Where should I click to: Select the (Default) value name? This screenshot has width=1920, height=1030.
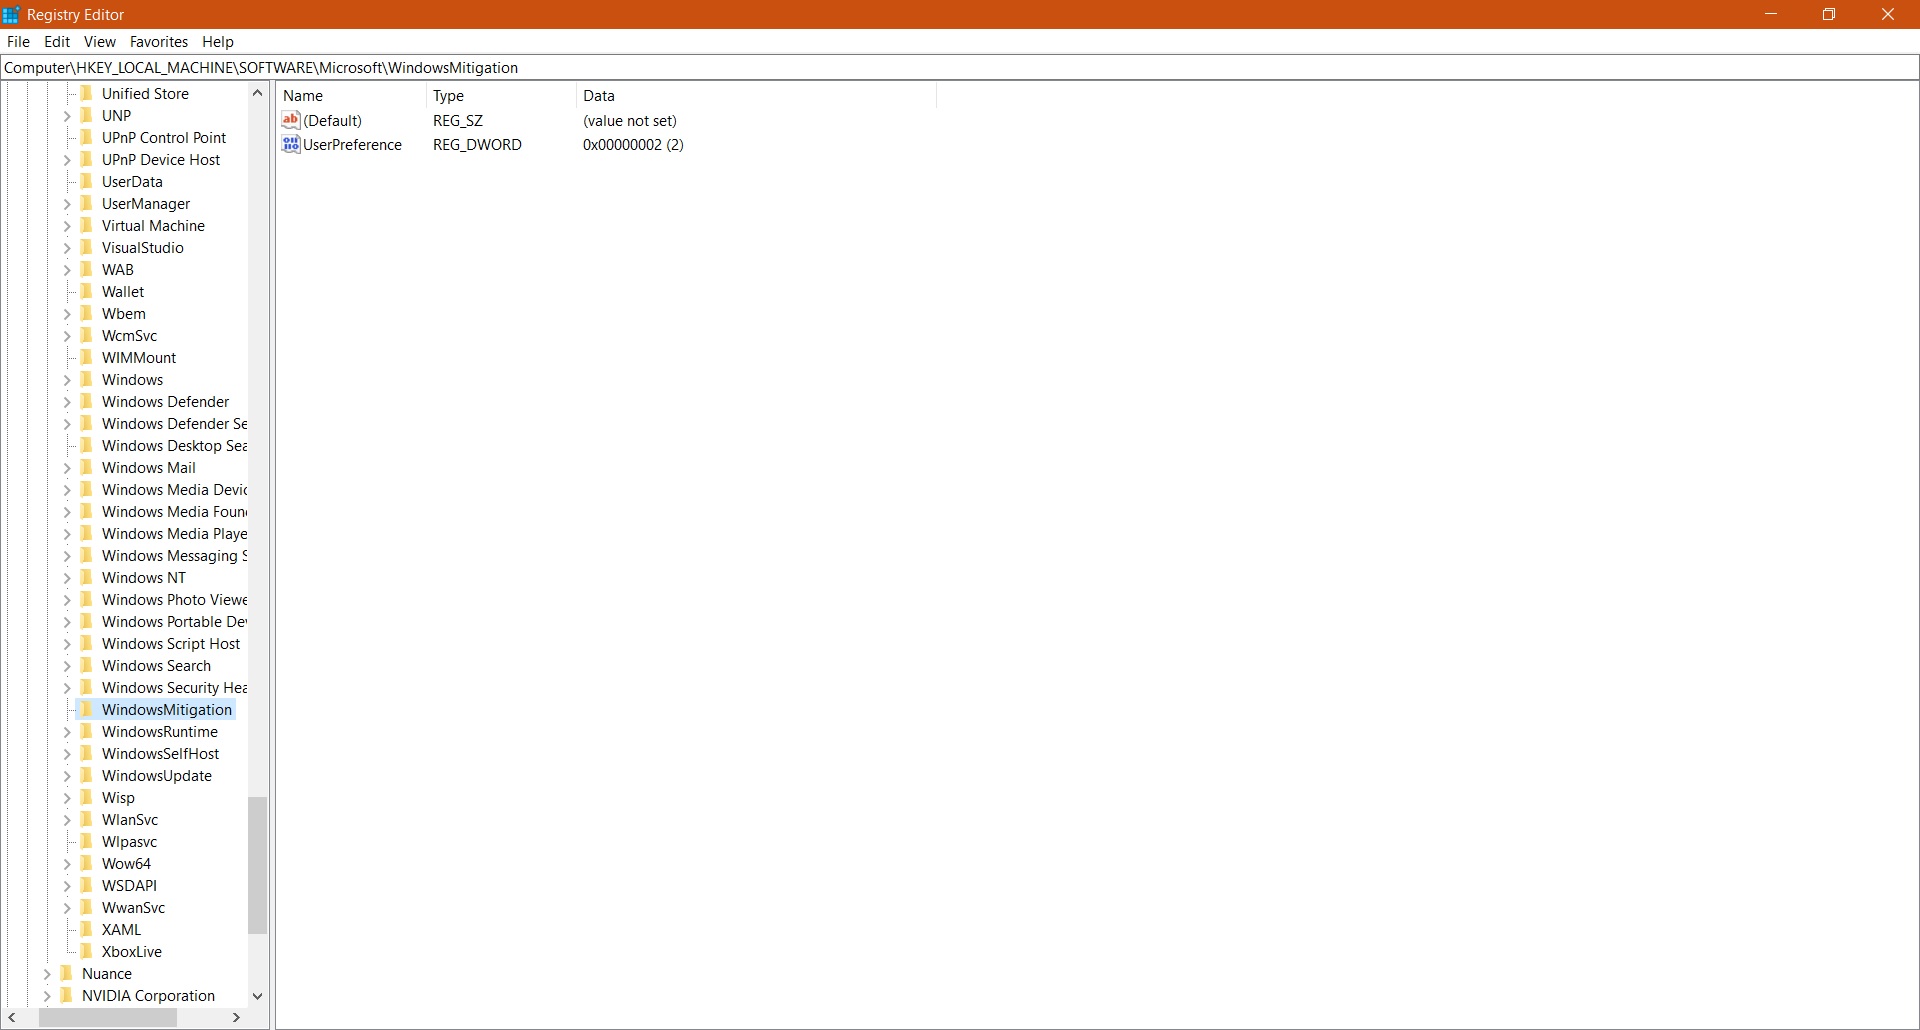pyautogui.click(x=332, y=121)
